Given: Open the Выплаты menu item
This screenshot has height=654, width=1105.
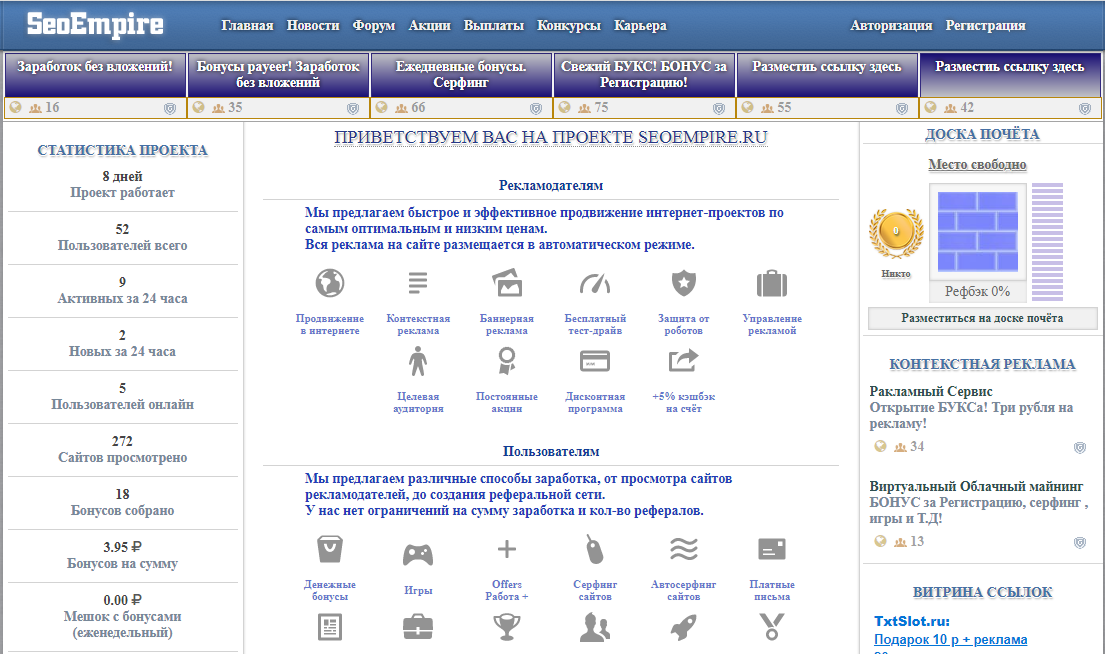Looking at the screenshot, I should click(x=494, y=26).
